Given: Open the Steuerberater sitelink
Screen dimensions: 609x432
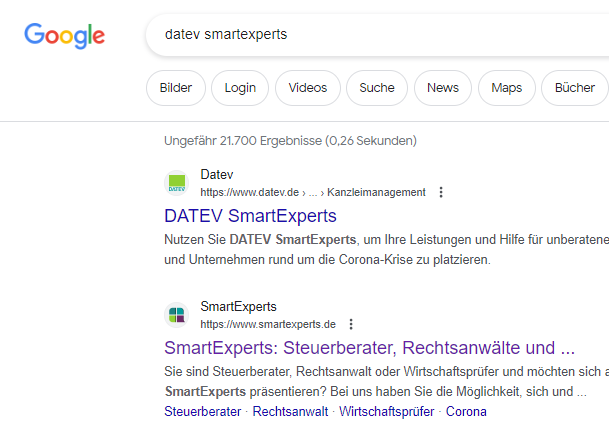Looking at the screenshot, I should 202,411.
